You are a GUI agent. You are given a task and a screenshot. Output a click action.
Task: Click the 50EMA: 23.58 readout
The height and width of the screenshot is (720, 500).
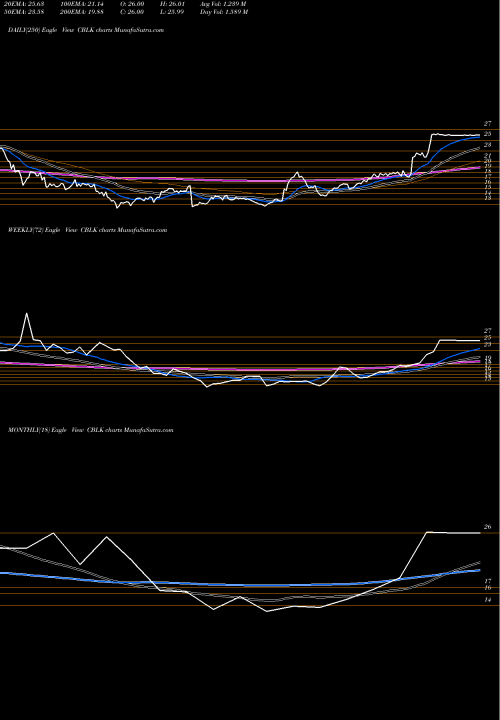coord(23,12)
